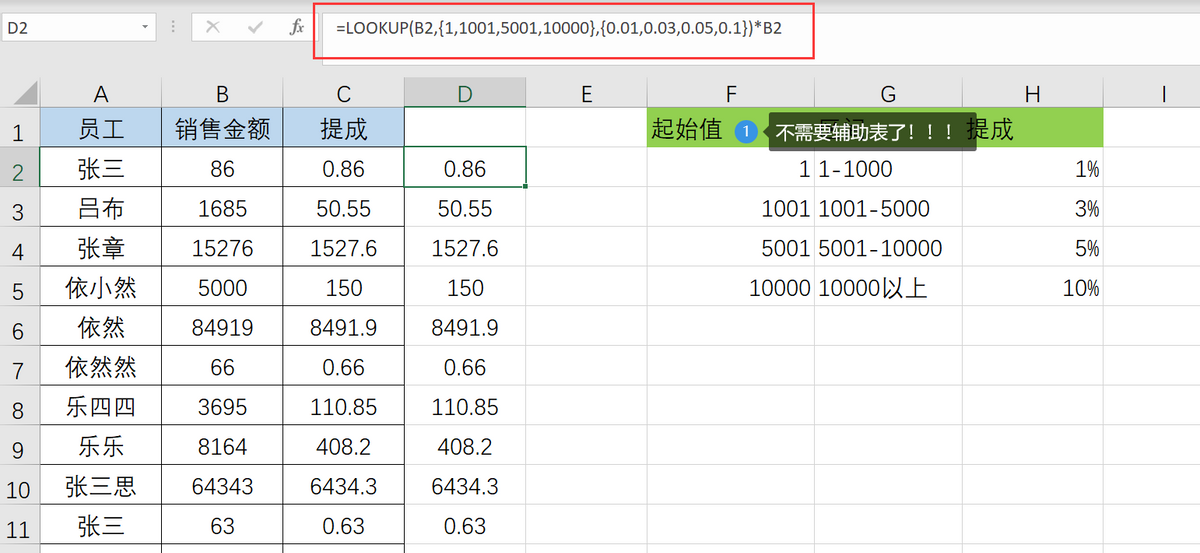This screenshot has height=553, width=1200.
Task: Select row 1 header
Action: click(x=20, y=128)
